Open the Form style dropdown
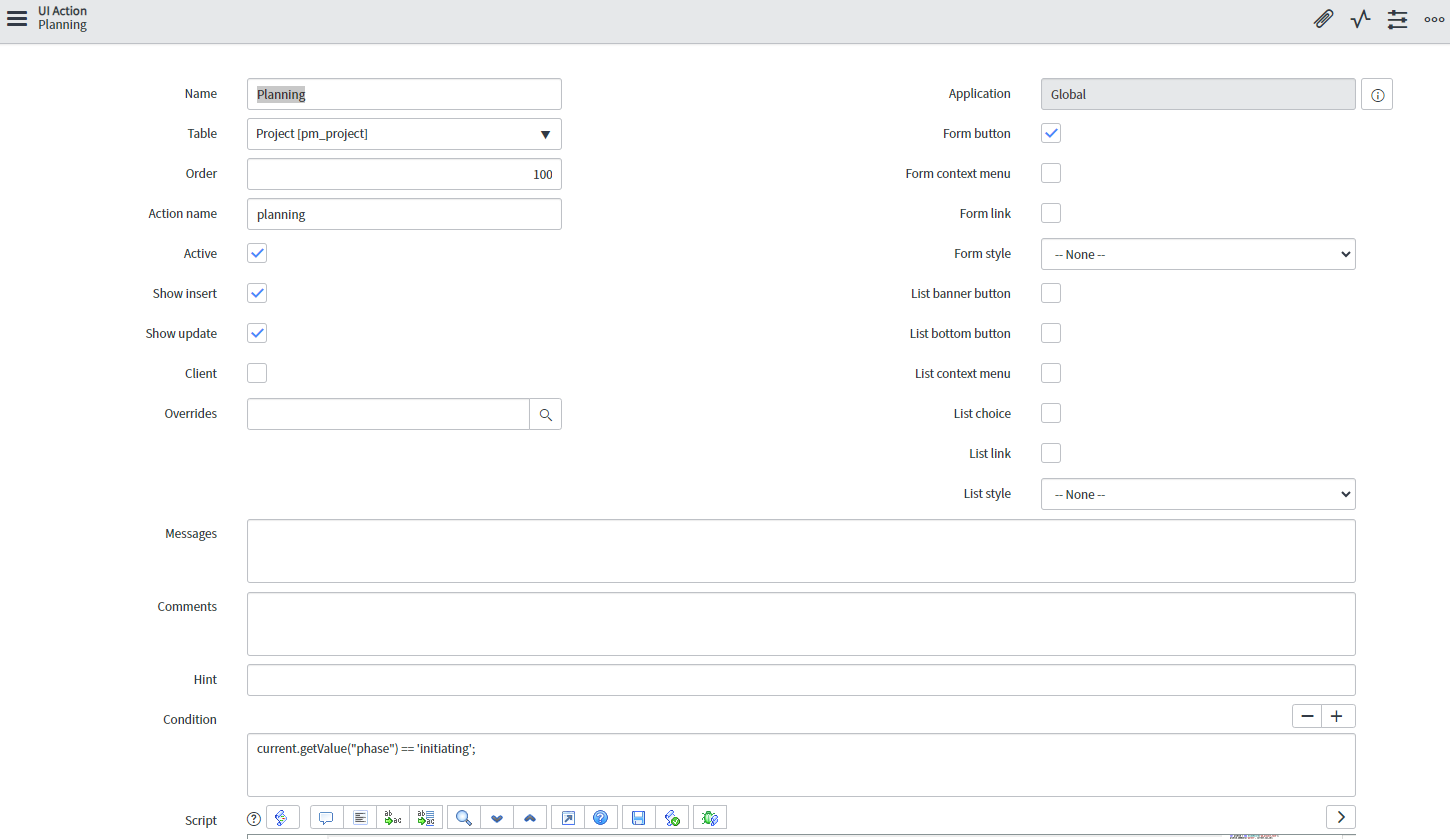Screen dimensions: 1450x839 (x=1198, y=254)
